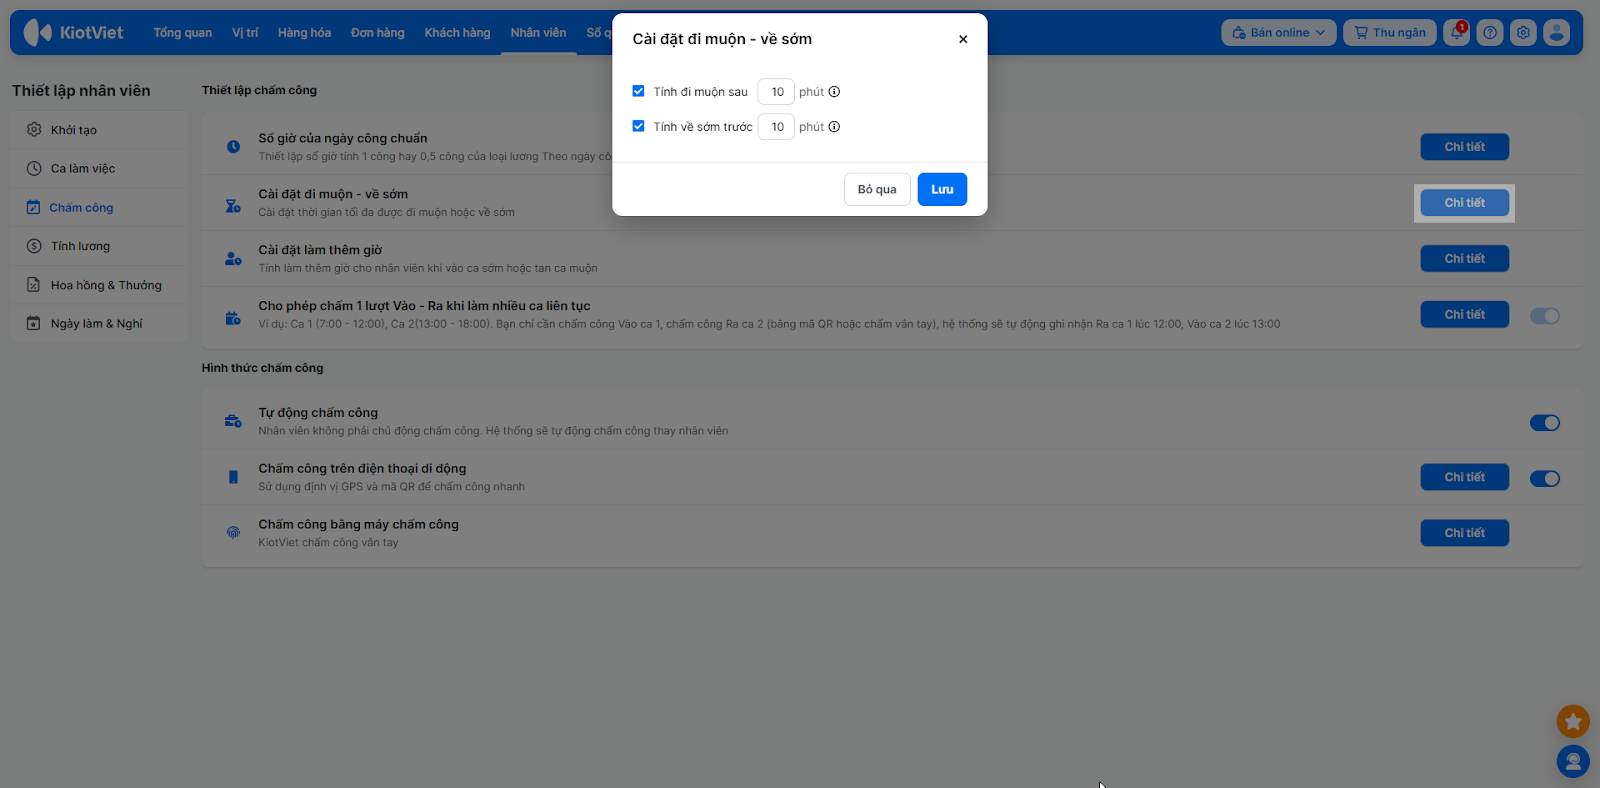Open the Hàng hóa menu

point(304,33)
